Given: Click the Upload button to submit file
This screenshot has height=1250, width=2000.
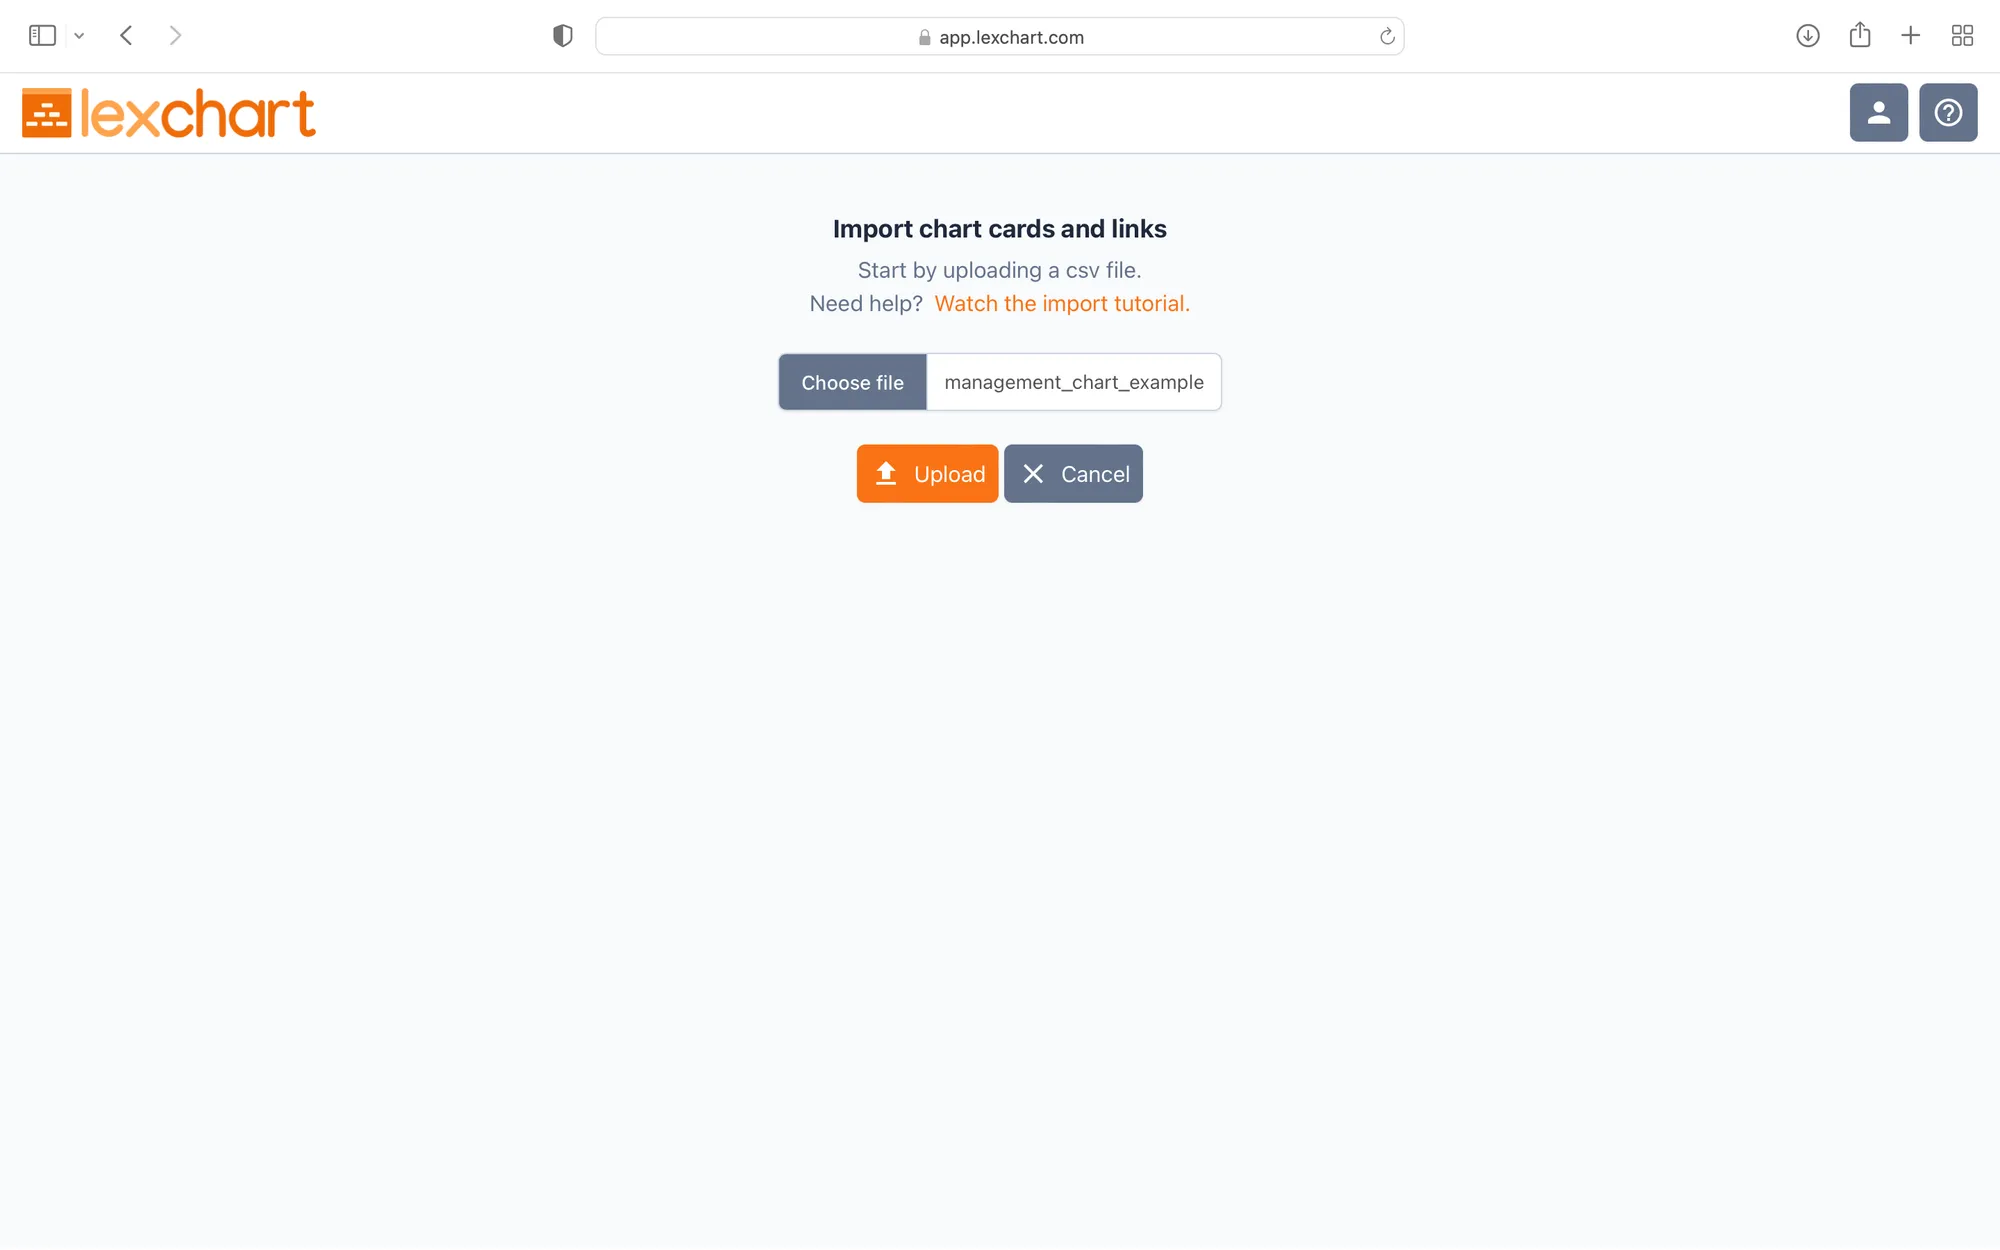Looking at the screenshot, I should pos(927,474).
